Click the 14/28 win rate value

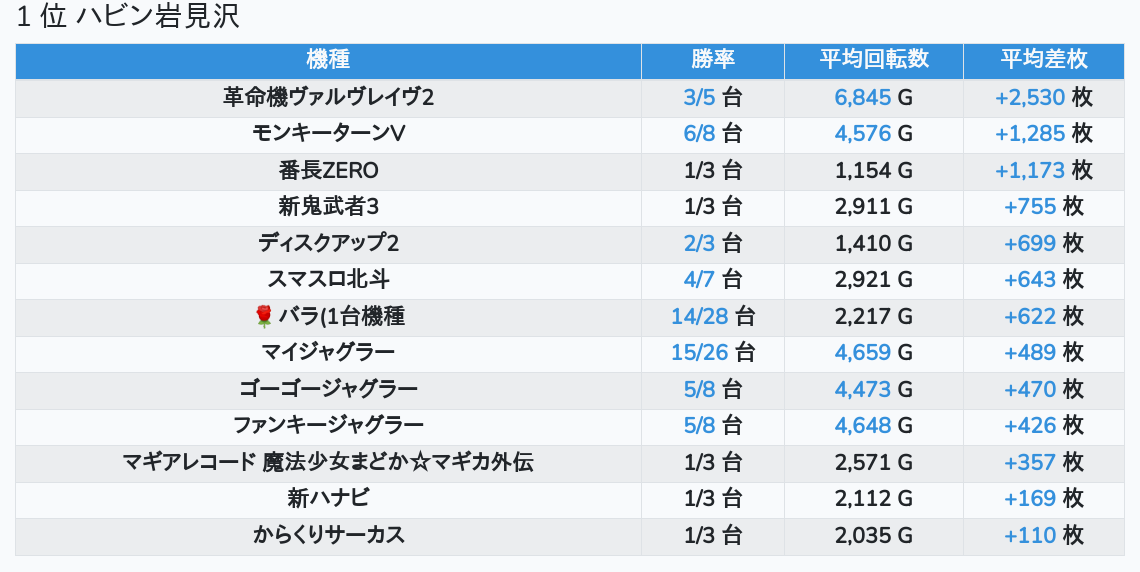(700, 317)
